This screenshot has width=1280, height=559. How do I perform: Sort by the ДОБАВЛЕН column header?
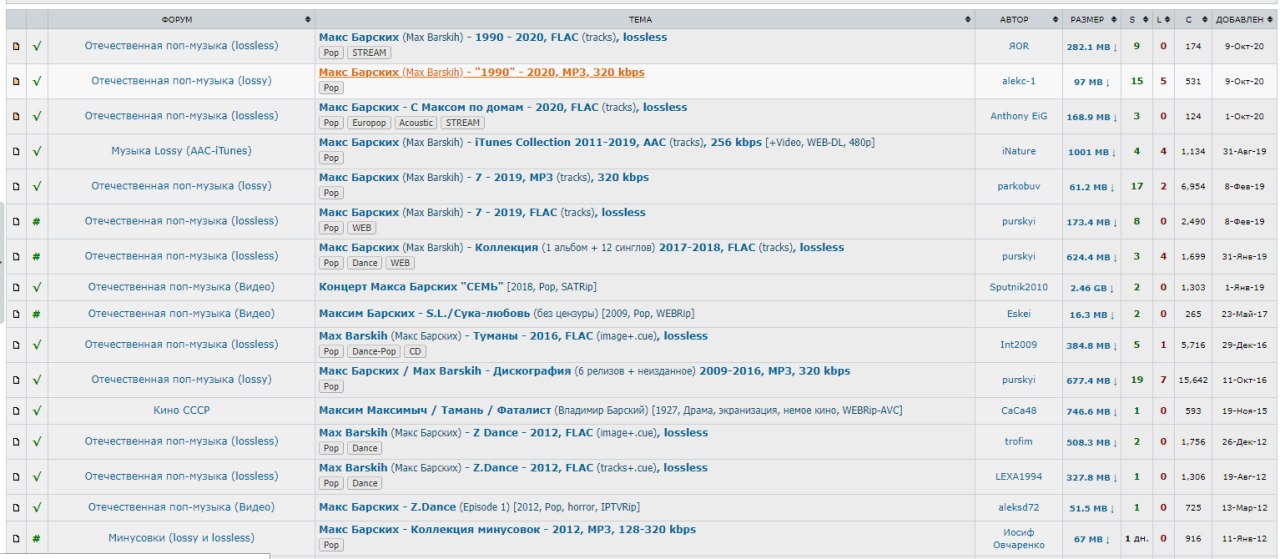click(1244, 19)
